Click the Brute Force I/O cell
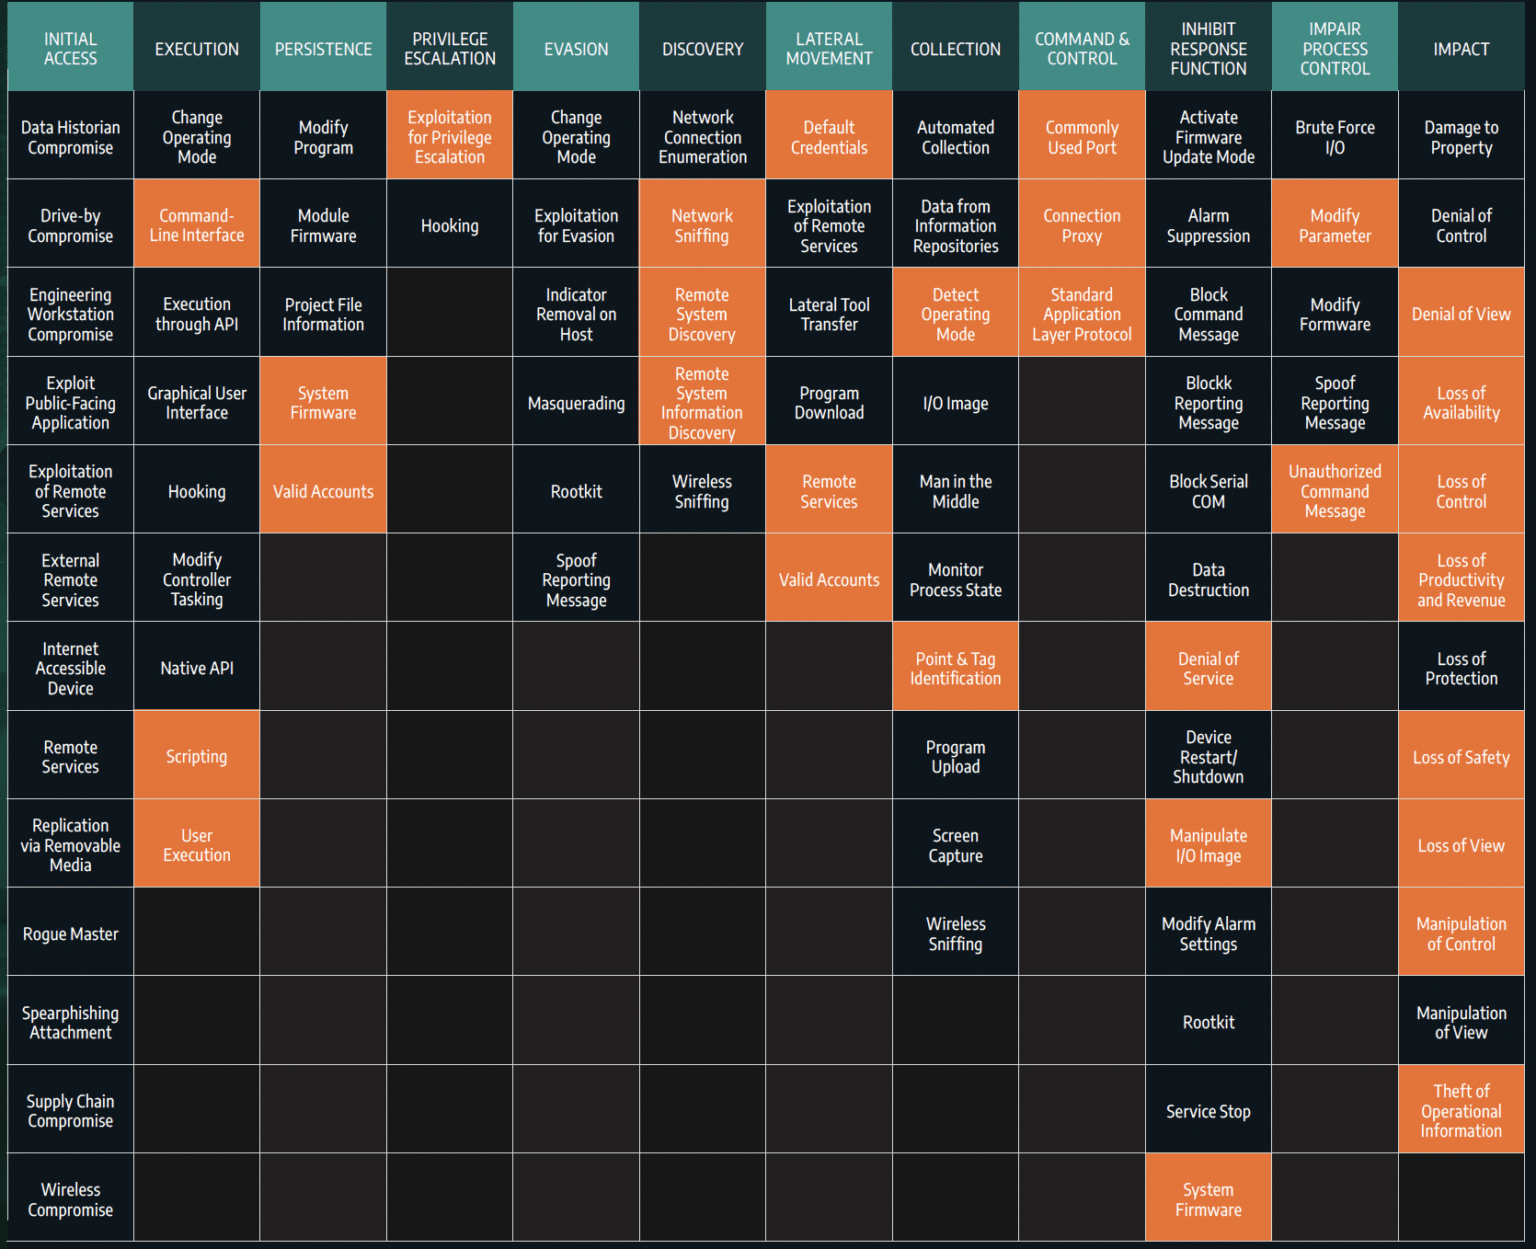 point(1335,136)
